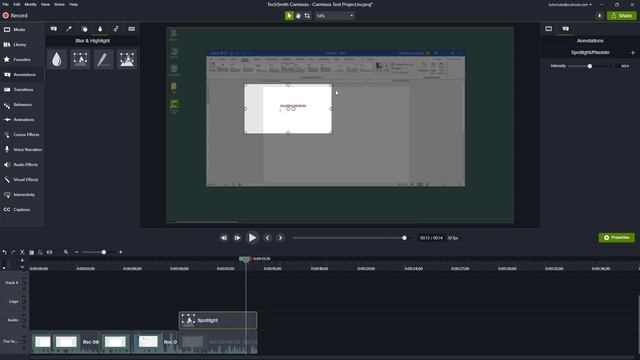The width and height of the screenshot is (640, 360).
Task: Open Visual Effects panel
Action: pos(20,180)
